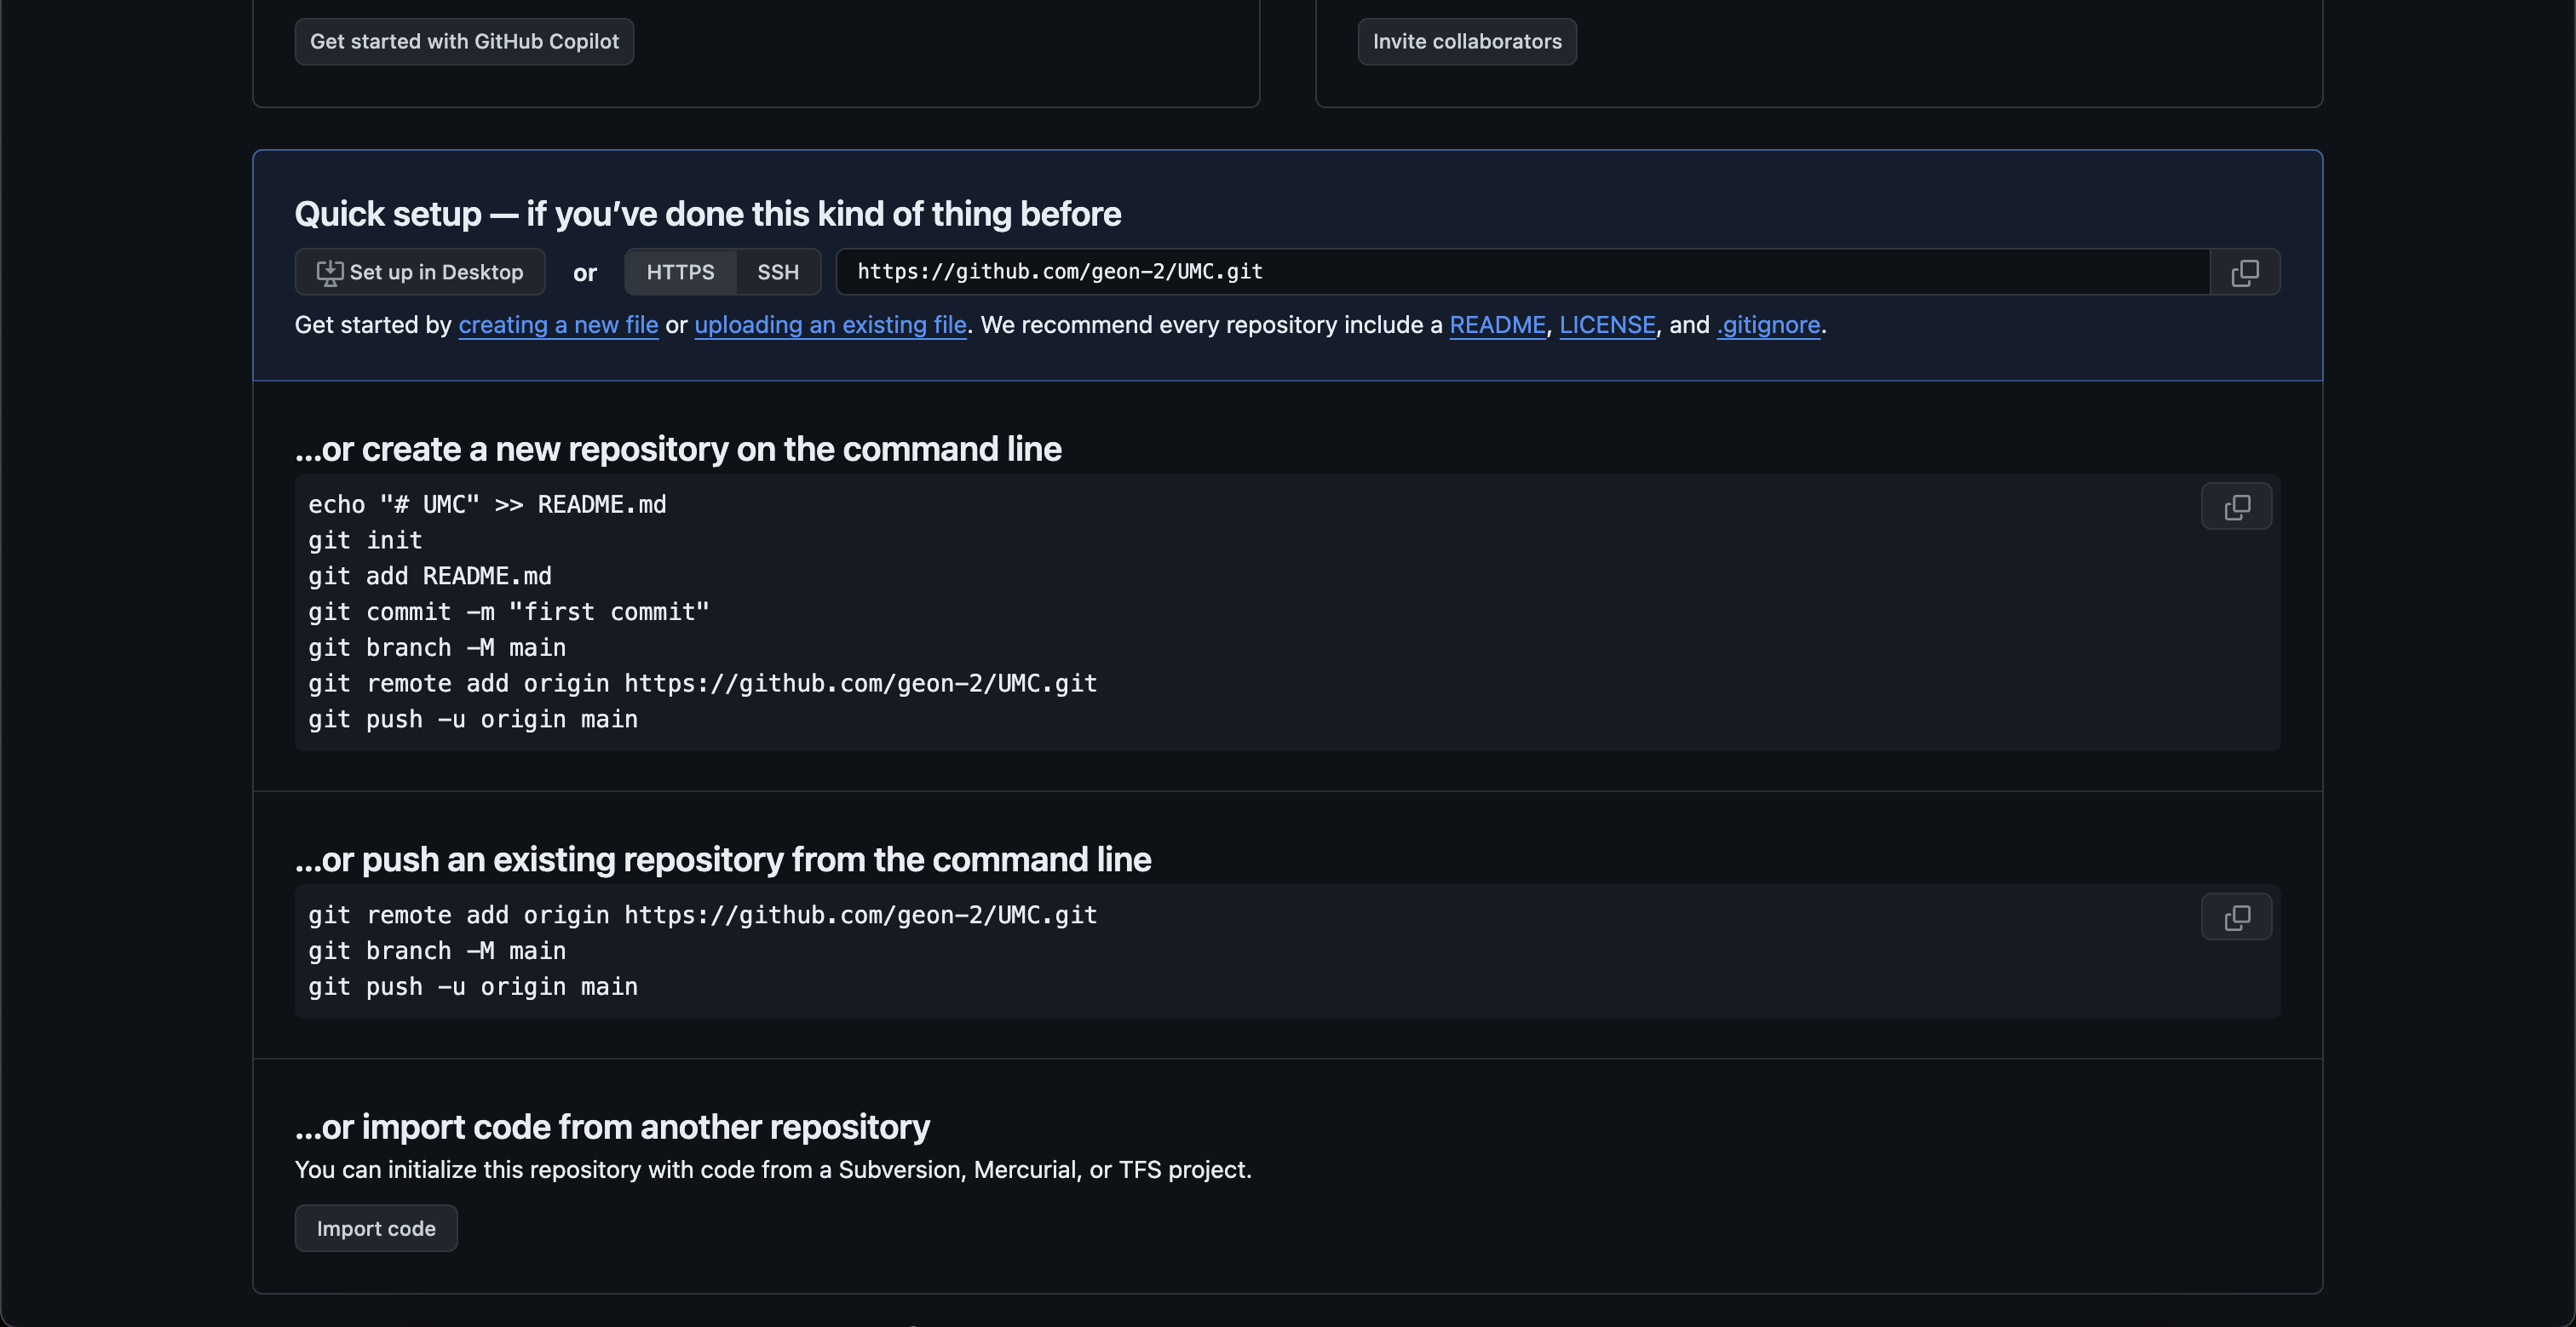The image size is (2576, 1327).
Task: Copy the push existing repository commands
Action: click(x=2236, y=917)
